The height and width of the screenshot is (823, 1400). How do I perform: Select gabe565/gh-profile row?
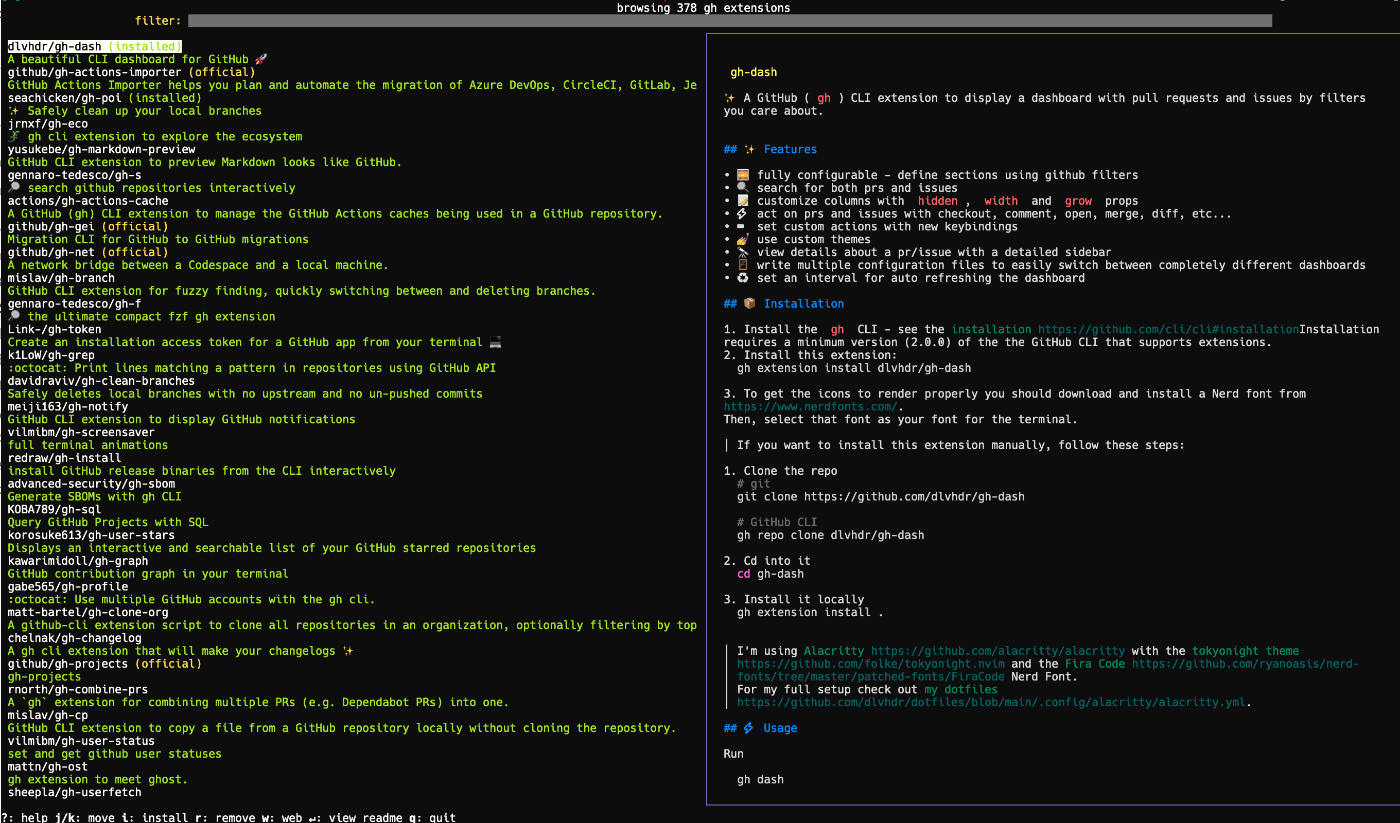(68, 587)
